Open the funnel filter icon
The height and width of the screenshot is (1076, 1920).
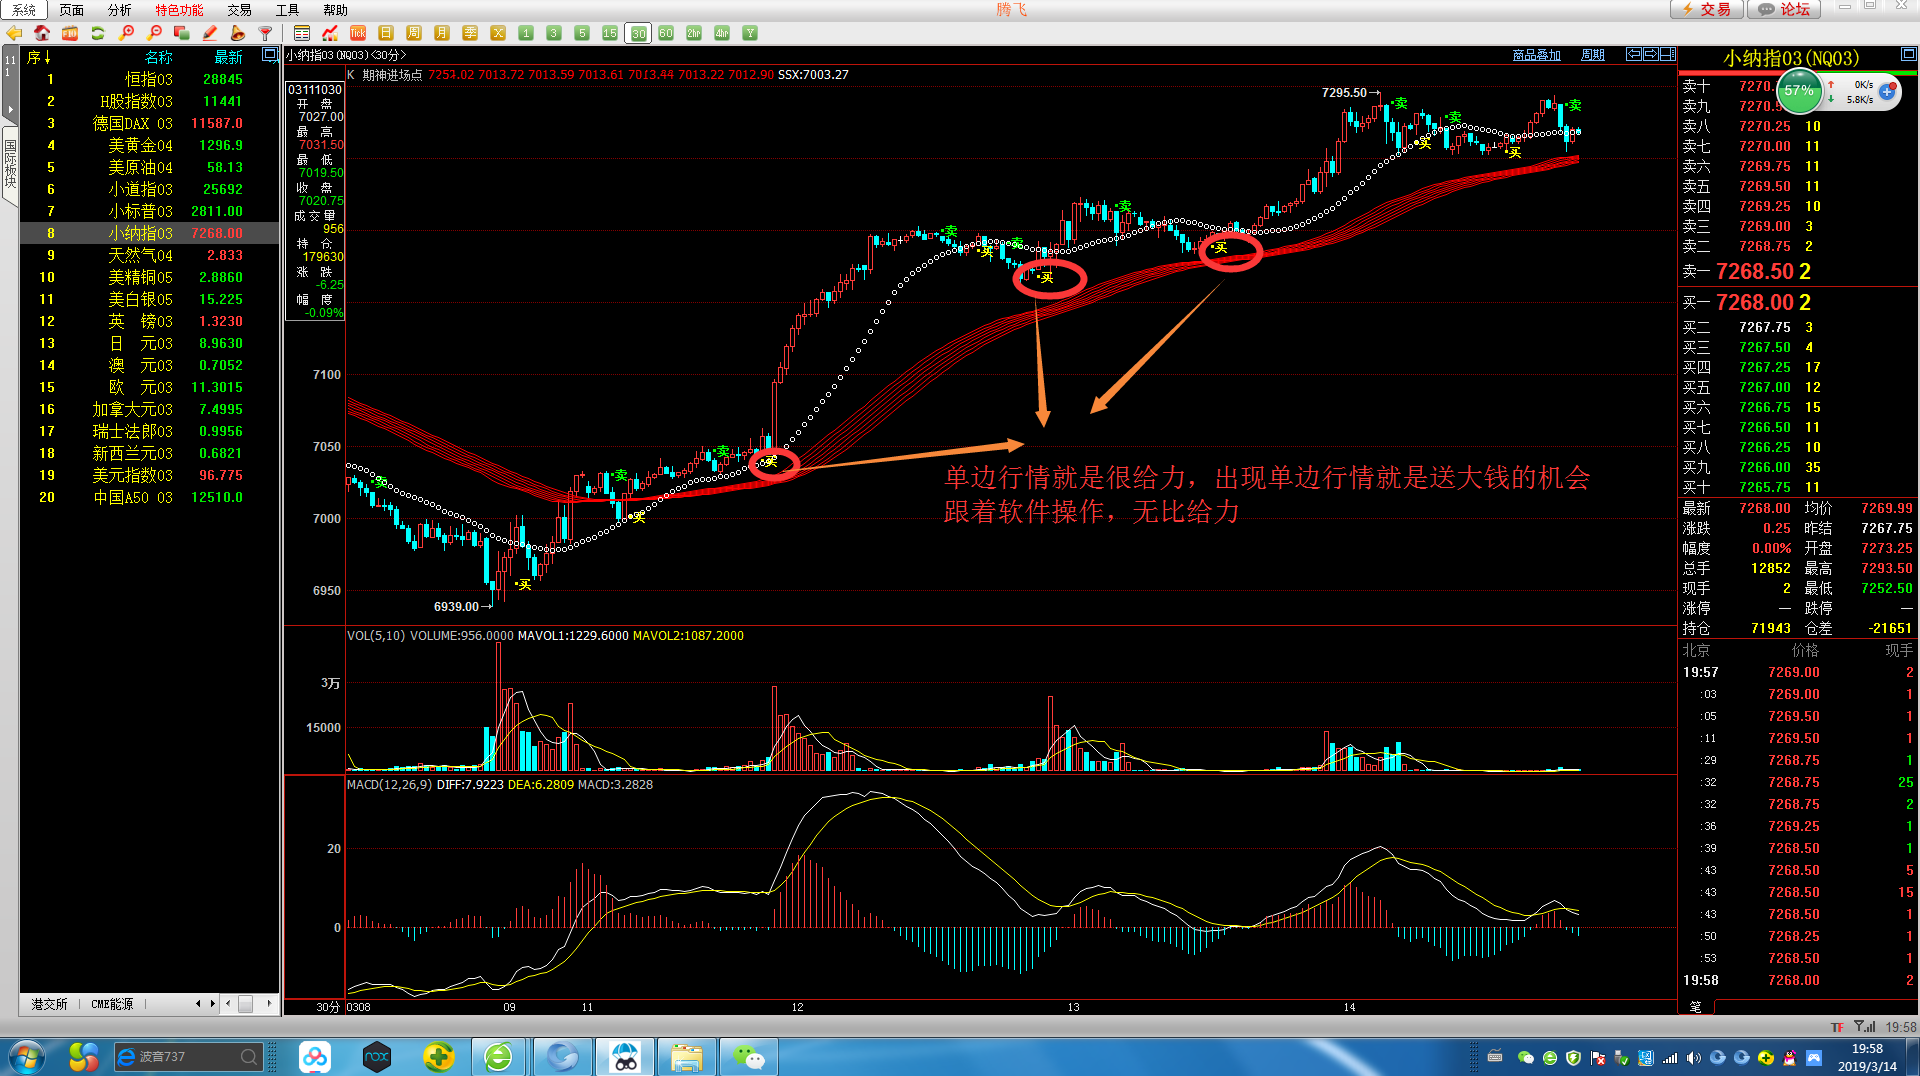point(266,33)
